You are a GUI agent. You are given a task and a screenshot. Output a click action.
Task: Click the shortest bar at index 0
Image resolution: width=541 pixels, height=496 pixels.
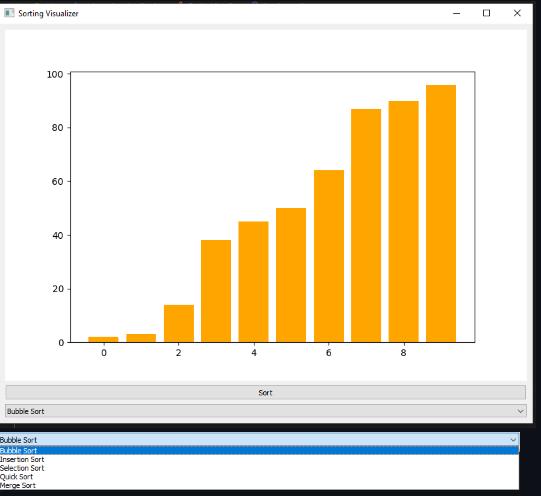pos(103,339)
